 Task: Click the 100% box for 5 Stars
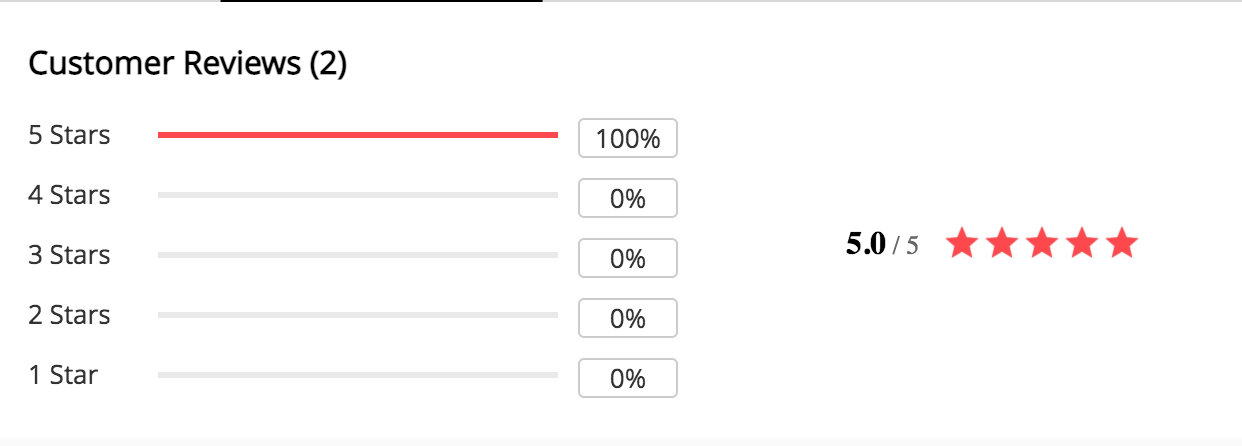(628, 138)
